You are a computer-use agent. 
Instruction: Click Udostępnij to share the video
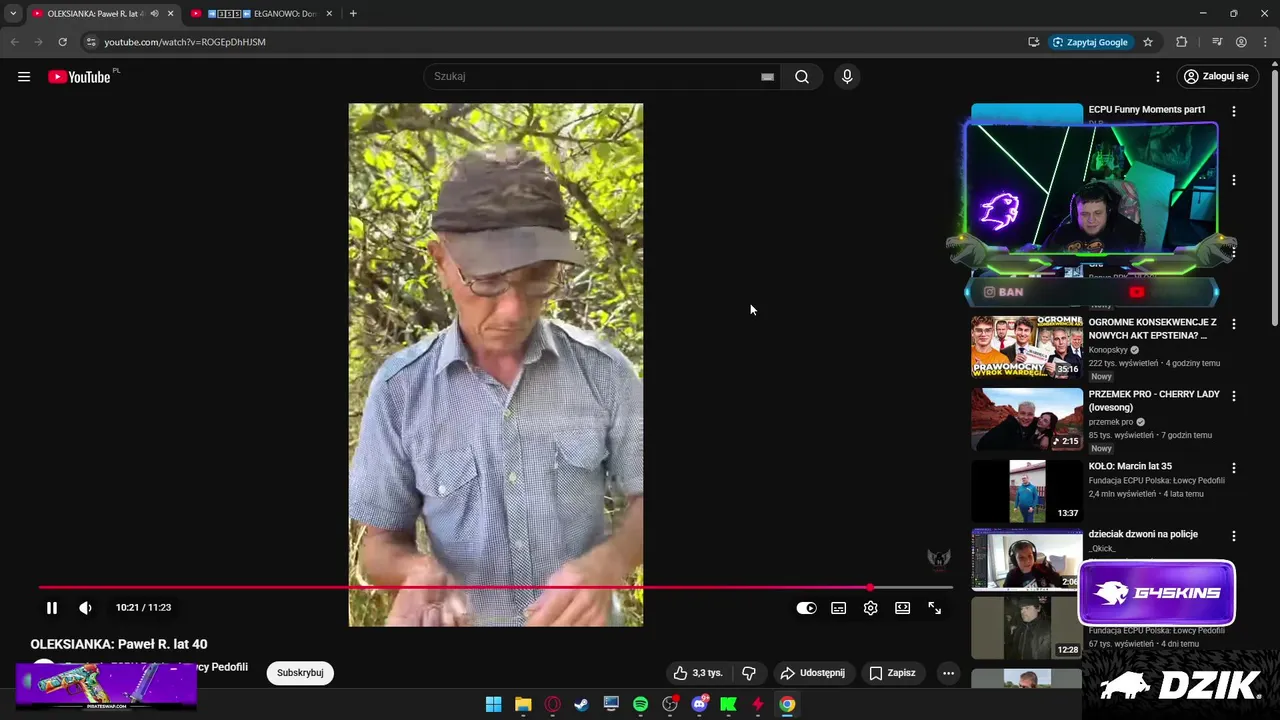(813, 673)
